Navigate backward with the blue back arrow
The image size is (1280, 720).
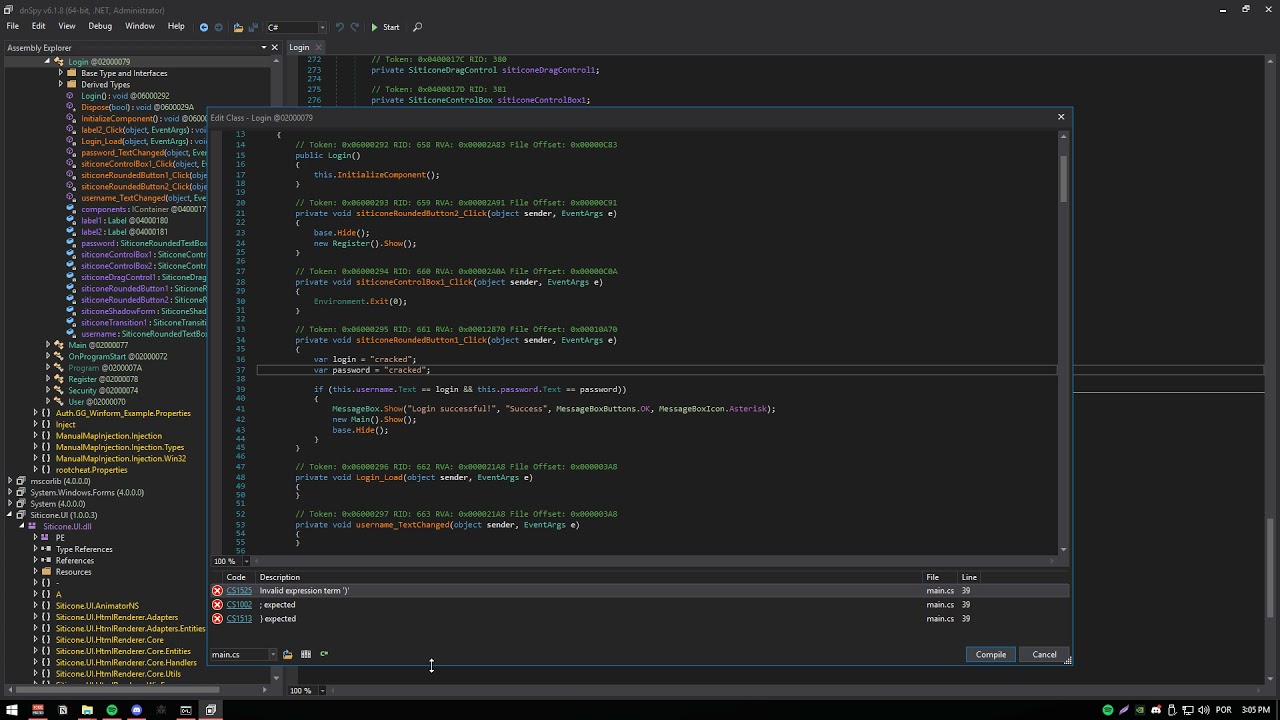click(204, 27)
